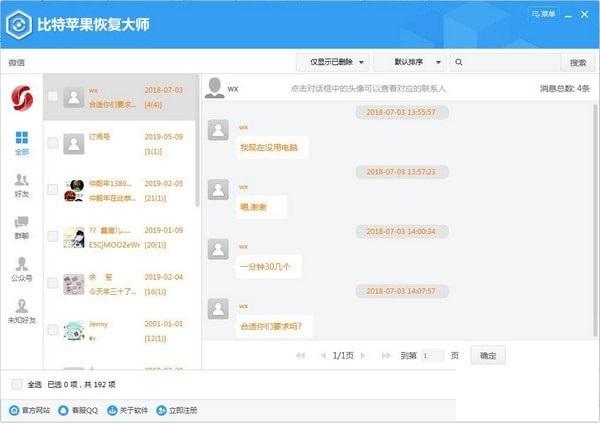600x423 pixels.
Task: Click the go-to page number field
Action: 432,356
